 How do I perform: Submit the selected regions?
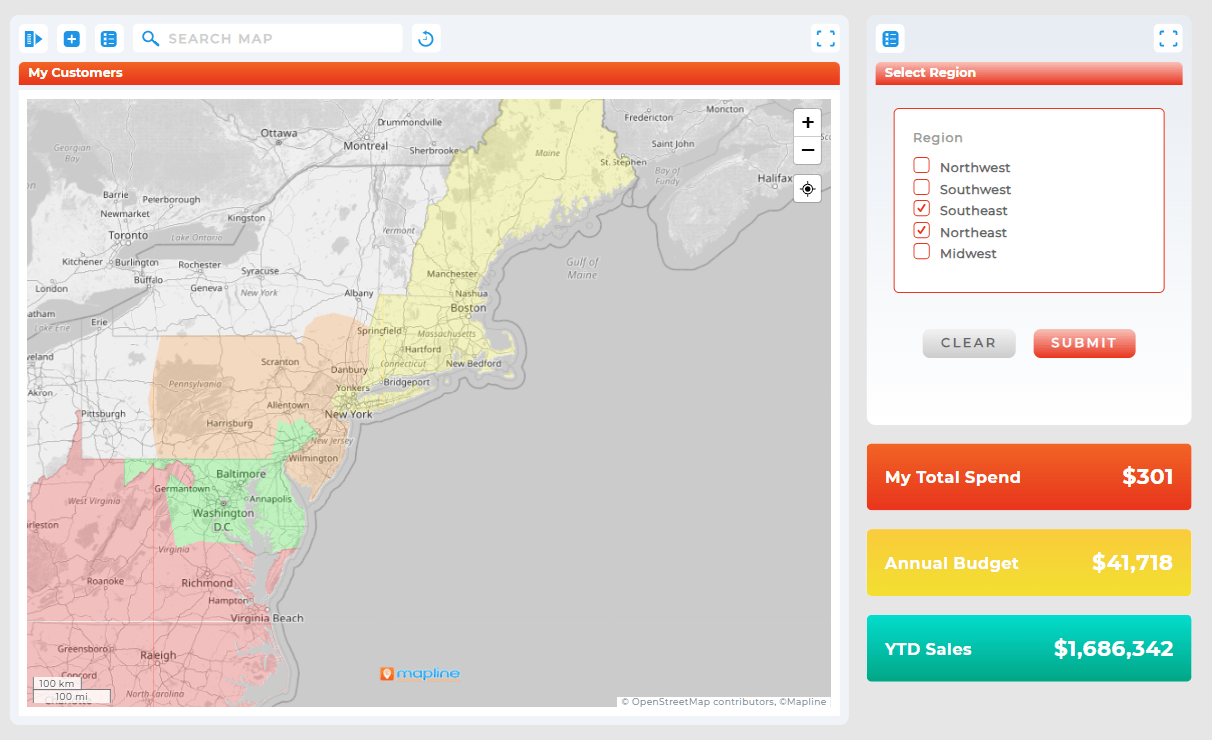tap(1084, 343)
